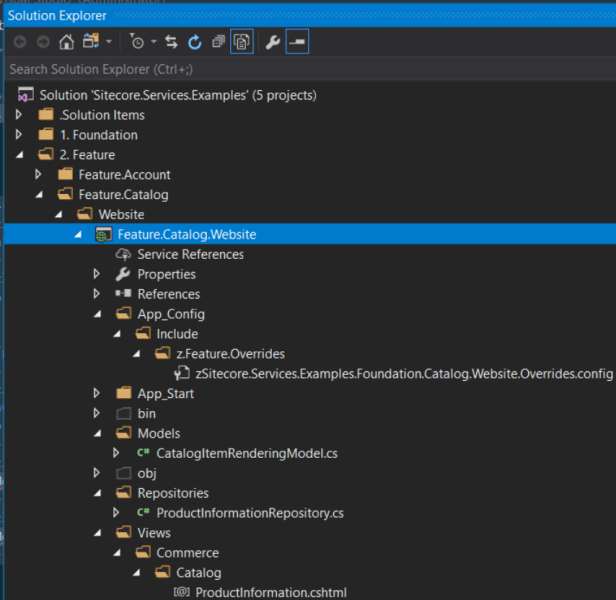Image resolution: width=616 pixels, height=600 pixels.
Task: Click the ProductInformation.cshtml Razor icon
Action: (x=182, y=592)
